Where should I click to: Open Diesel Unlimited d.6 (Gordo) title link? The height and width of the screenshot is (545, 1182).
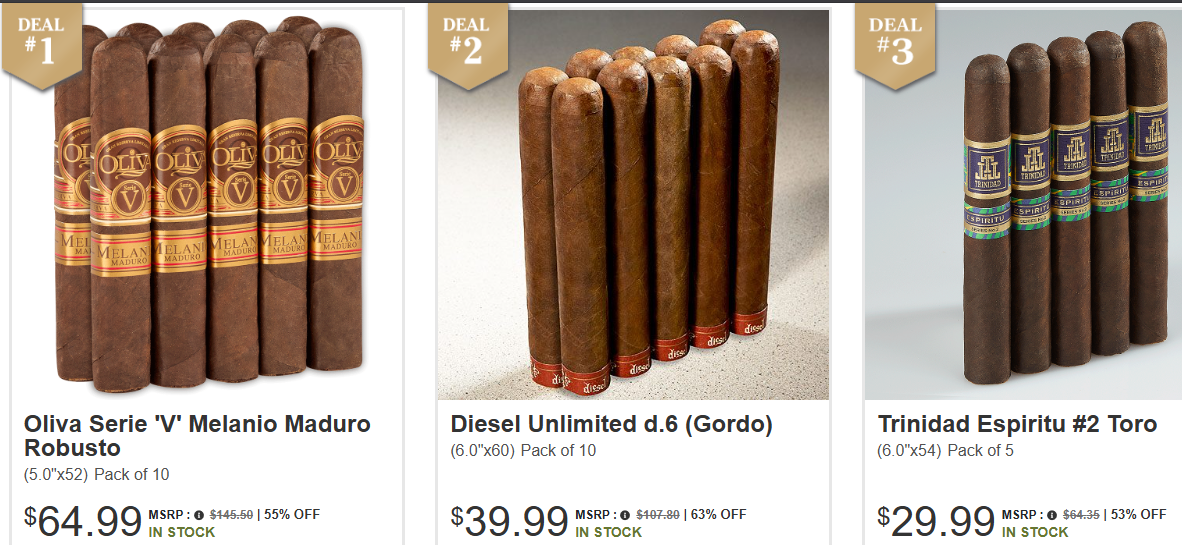pyautogui.click(x=611, y=424)
